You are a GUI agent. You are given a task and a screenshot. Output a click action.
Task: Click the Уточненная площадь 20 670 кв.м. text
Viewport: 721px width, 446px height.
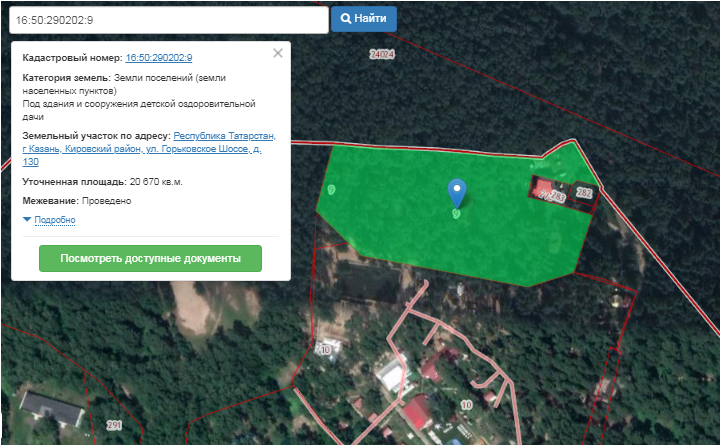pos(102,182)
